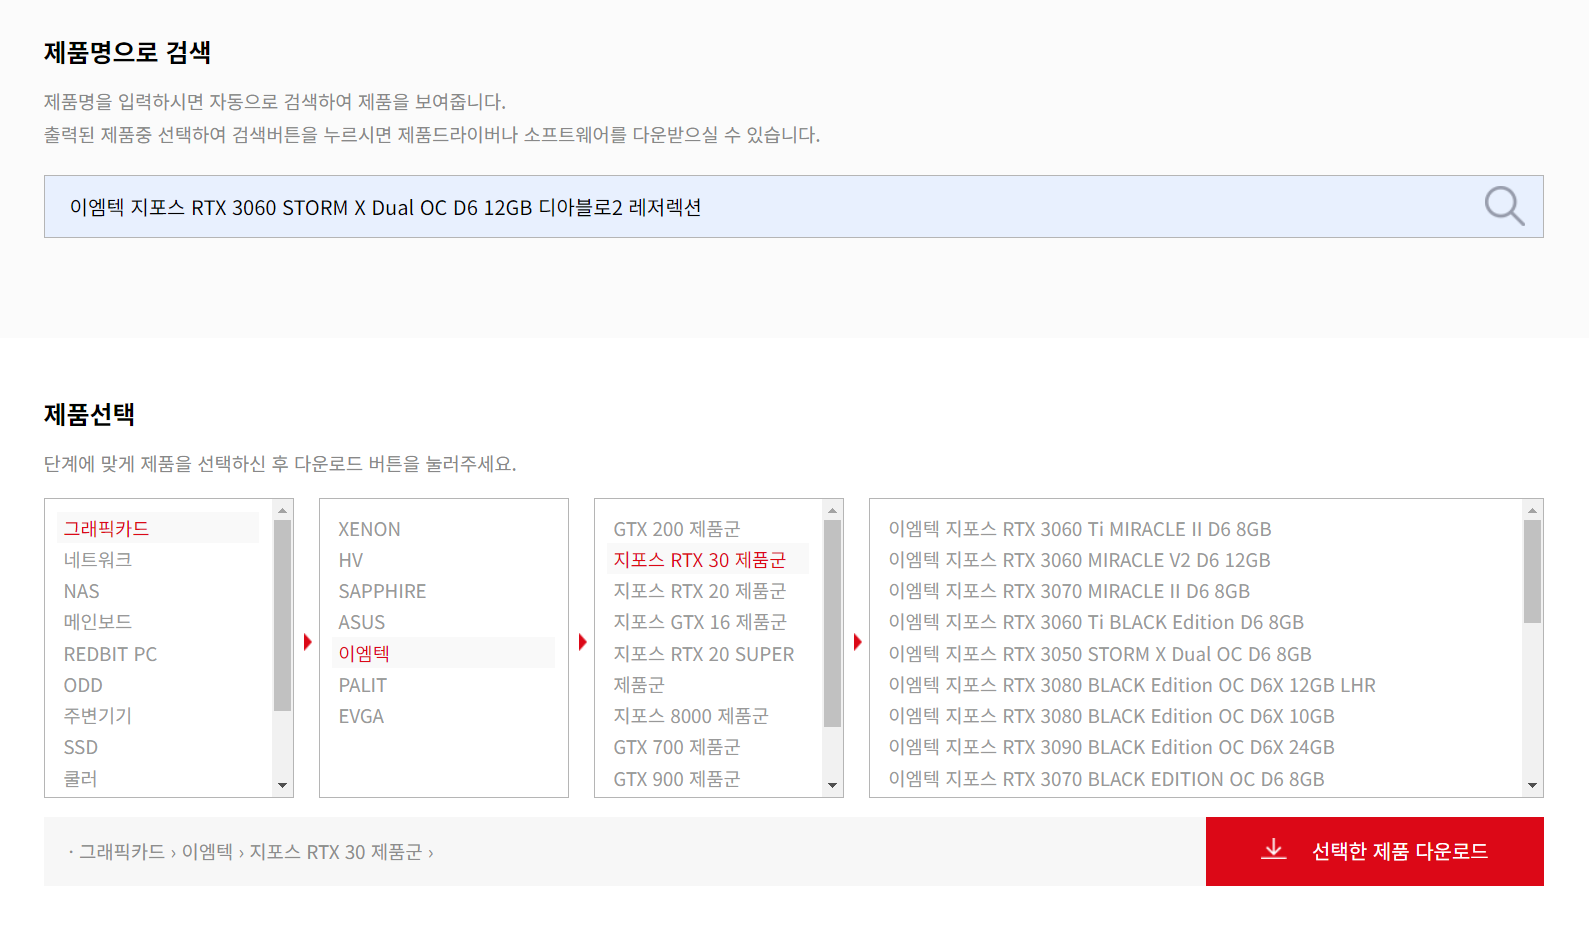Pick RTX 3060 Ti BLACK Edition D6 8GB

(x=1096, y=622)
